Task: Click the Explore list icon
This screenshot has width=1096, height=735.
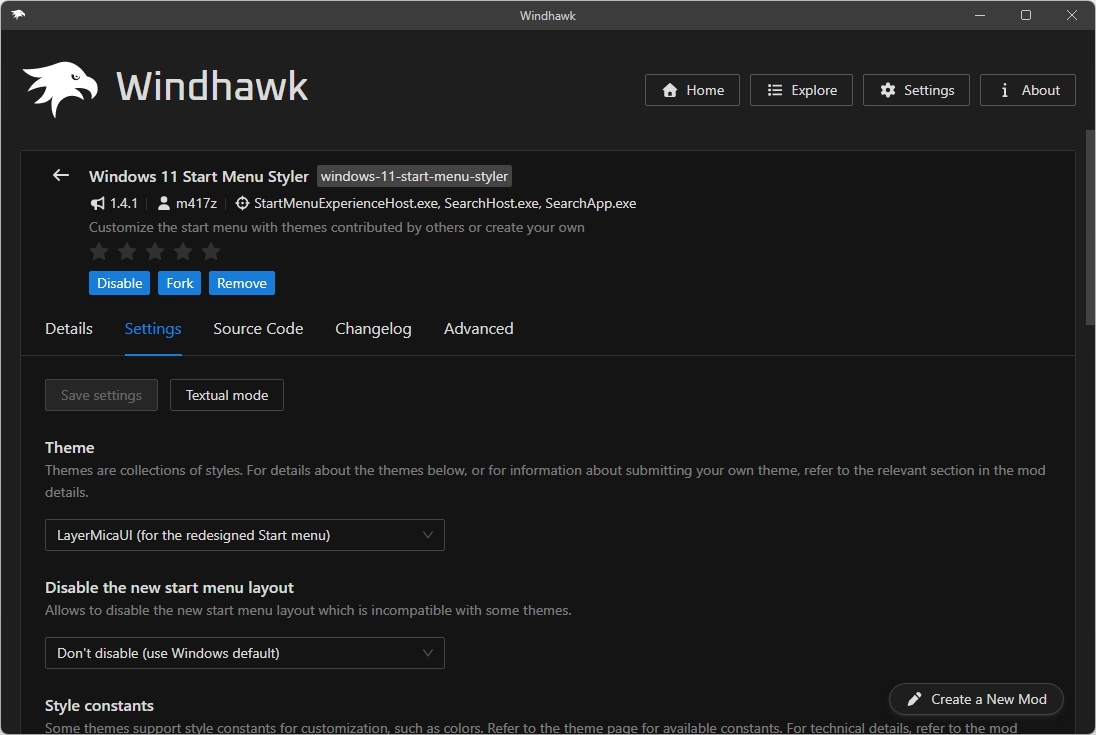Action: pyautogui.click(x=773, y=90)
